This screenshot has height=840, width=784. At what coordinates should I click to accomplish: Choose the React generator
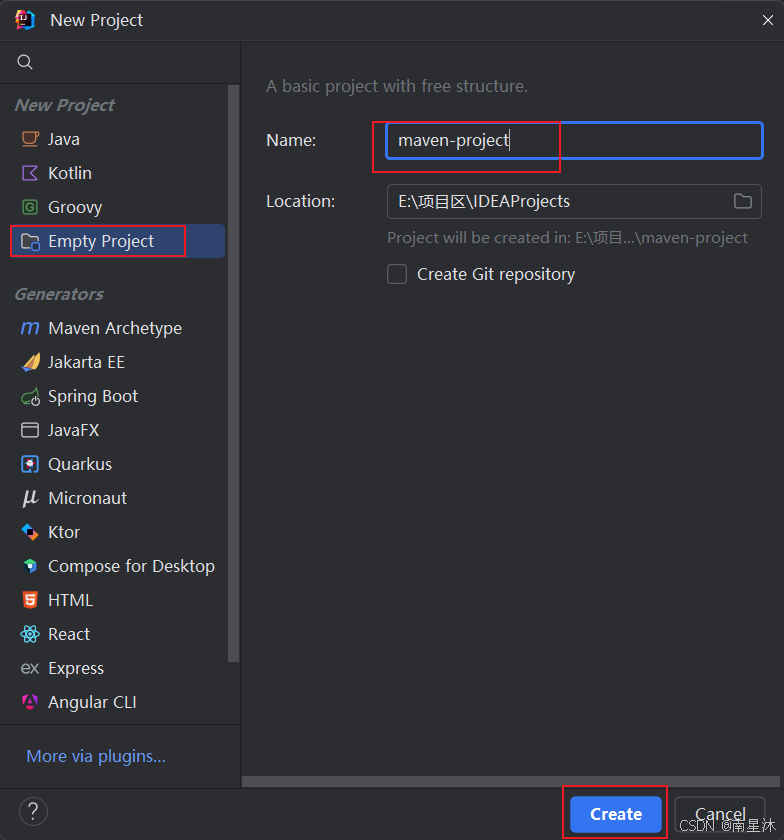(x=117, y=634)
